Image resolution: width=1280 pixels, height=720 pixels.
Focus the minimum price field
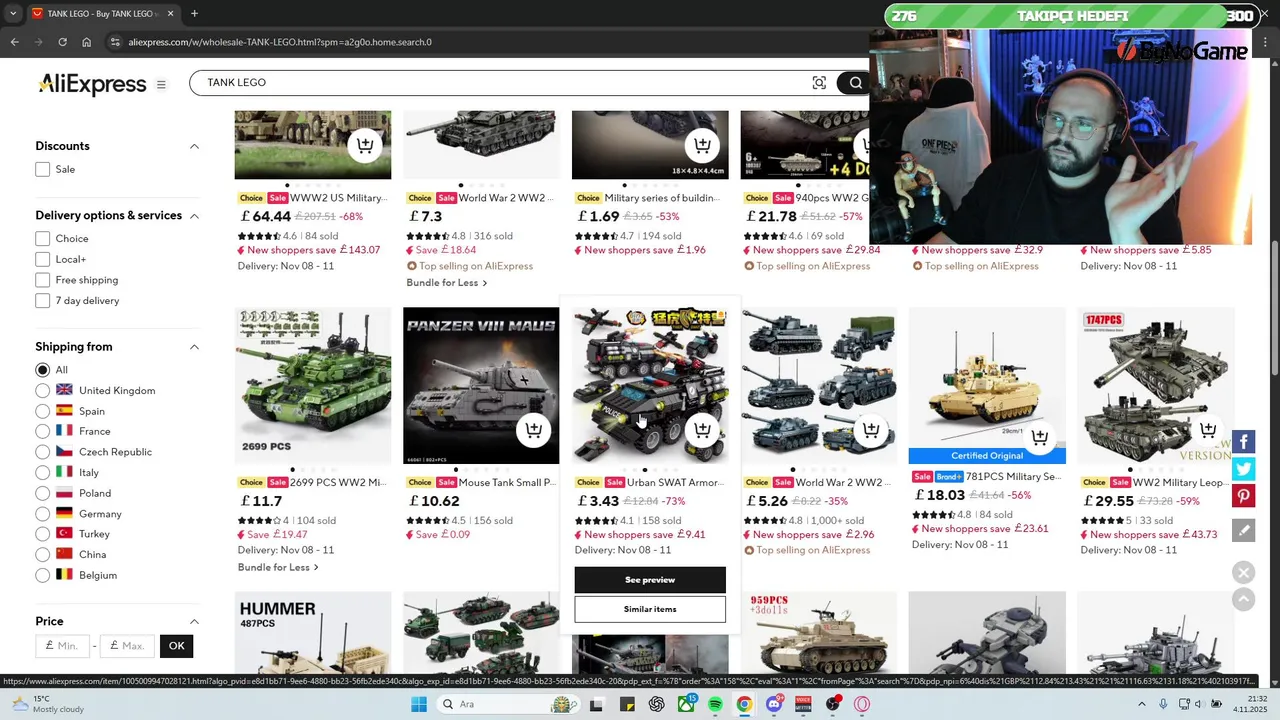pyautogui.click(x=62, y=646)
